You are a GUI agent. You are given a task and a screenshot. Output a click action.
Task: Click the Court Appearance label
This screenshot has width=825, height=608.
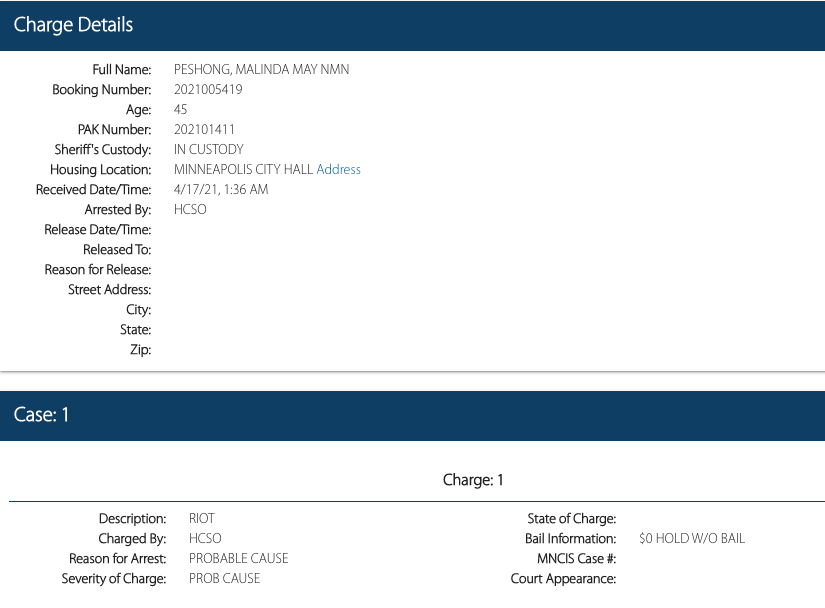coord(562,579)
